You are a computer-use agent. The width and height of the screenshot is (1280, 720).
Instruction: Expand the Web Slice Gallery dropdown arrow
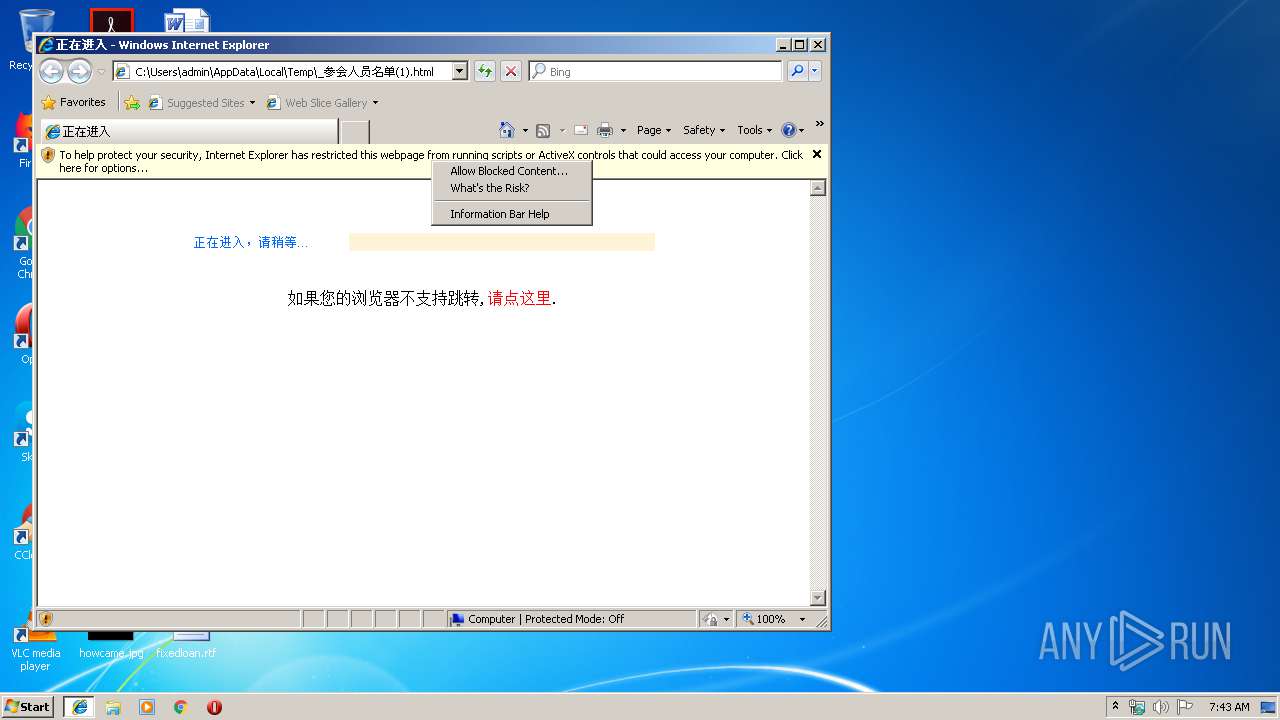pos(376,103)
